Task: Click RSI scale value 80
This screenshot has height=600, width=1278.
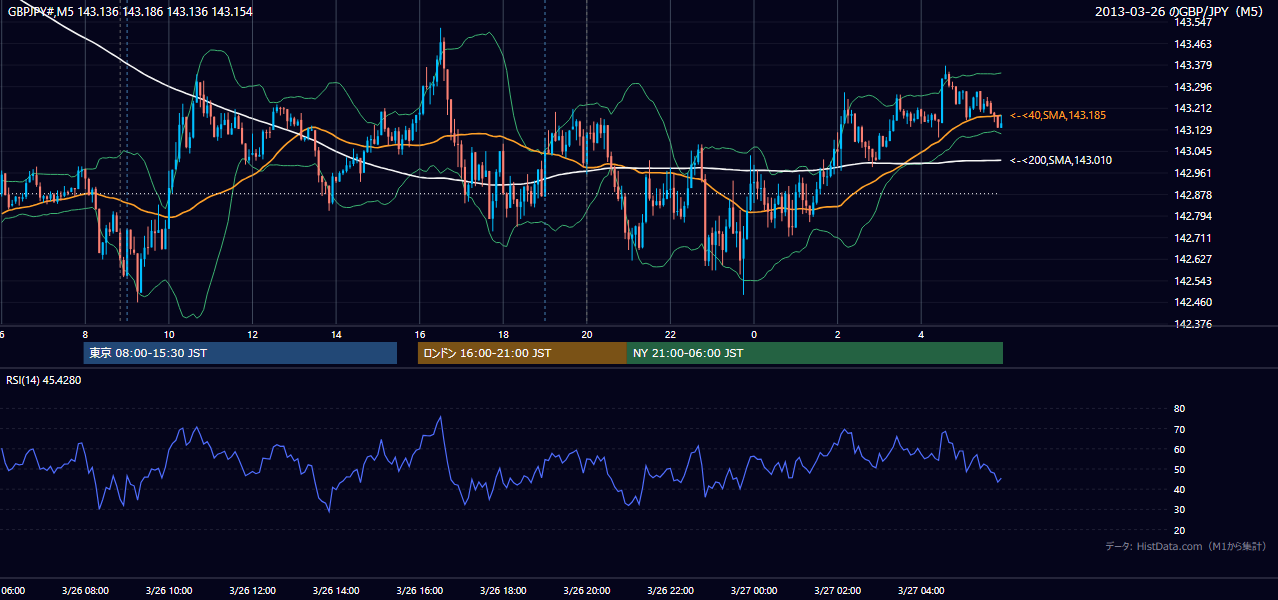Action: (1179, 409)
